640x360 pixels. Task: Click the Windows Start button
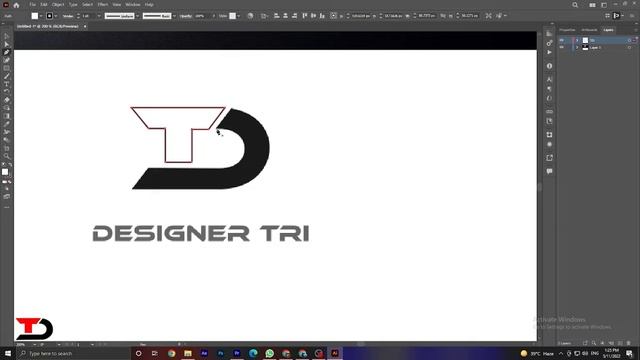pos(7,353)
